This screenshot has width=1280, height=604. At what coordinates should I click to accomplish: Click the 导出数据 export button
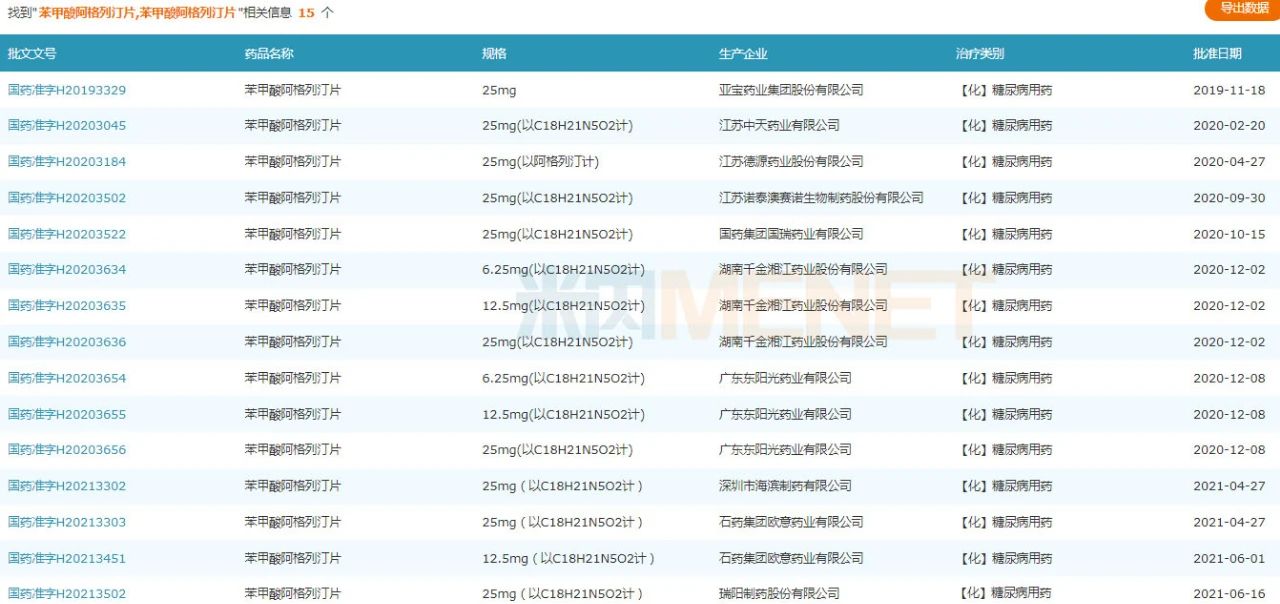tap(1243, 8)
